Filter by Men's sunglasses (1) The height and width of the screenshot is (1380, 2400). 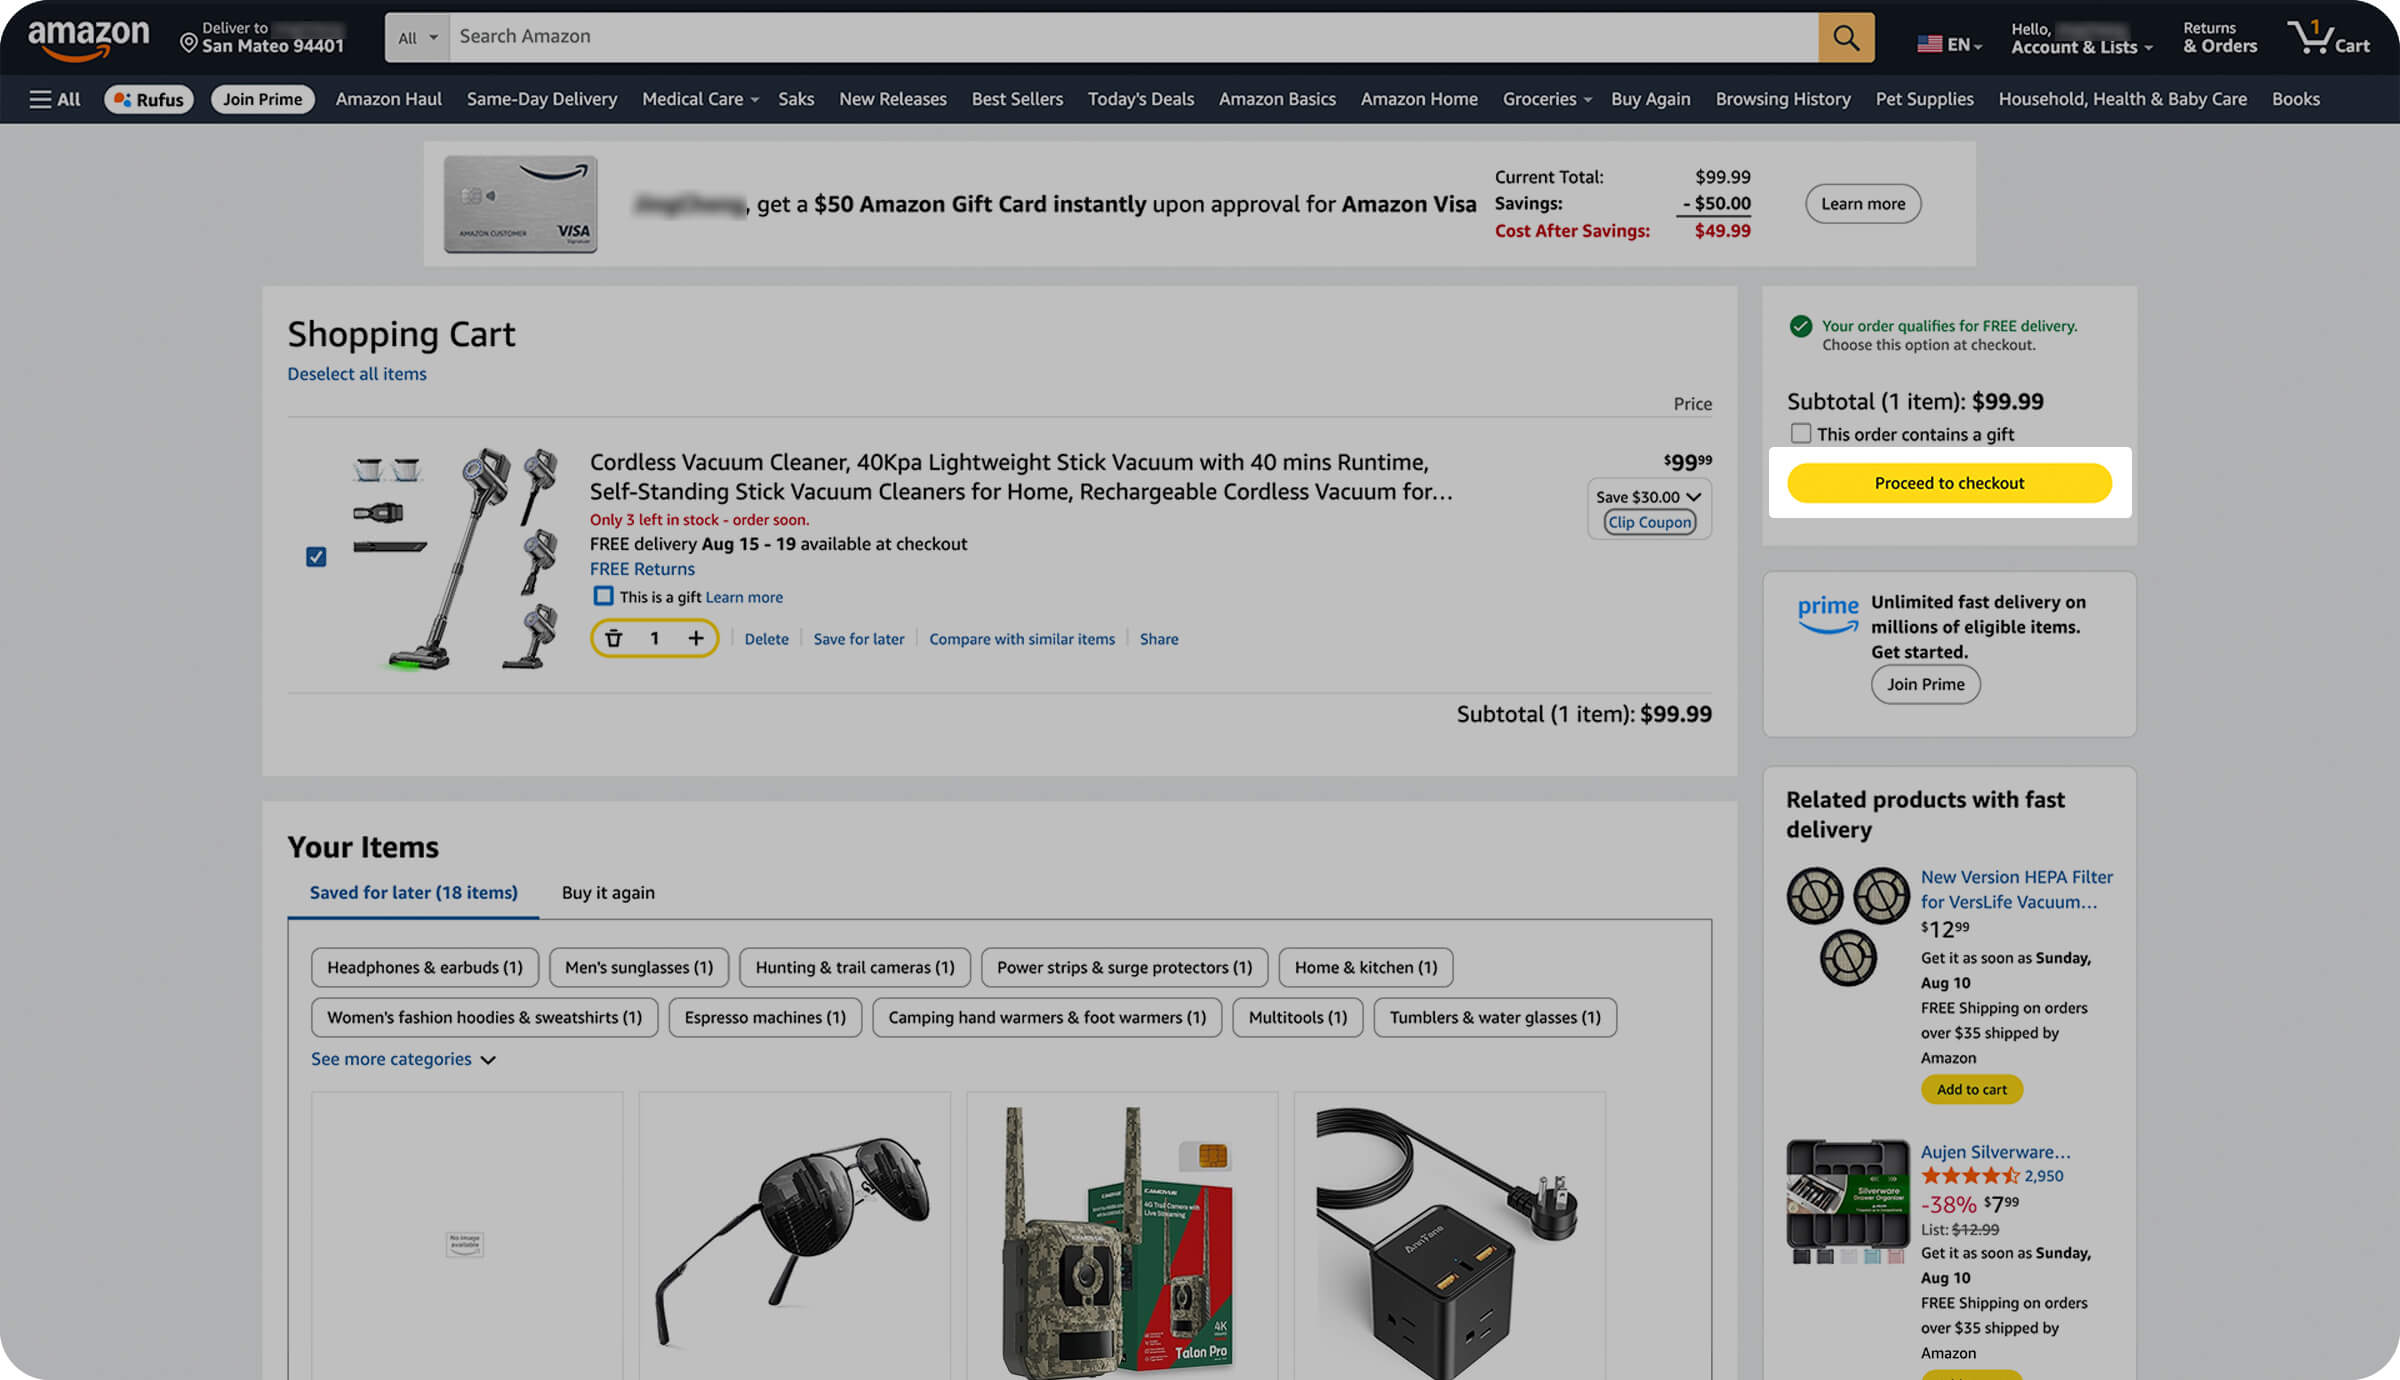pos(639,967)
